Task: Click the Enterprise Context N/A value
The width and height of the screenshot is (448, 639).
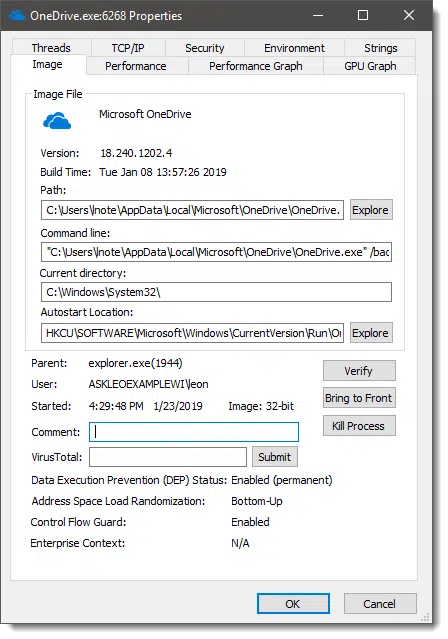Action: [240, 543]
